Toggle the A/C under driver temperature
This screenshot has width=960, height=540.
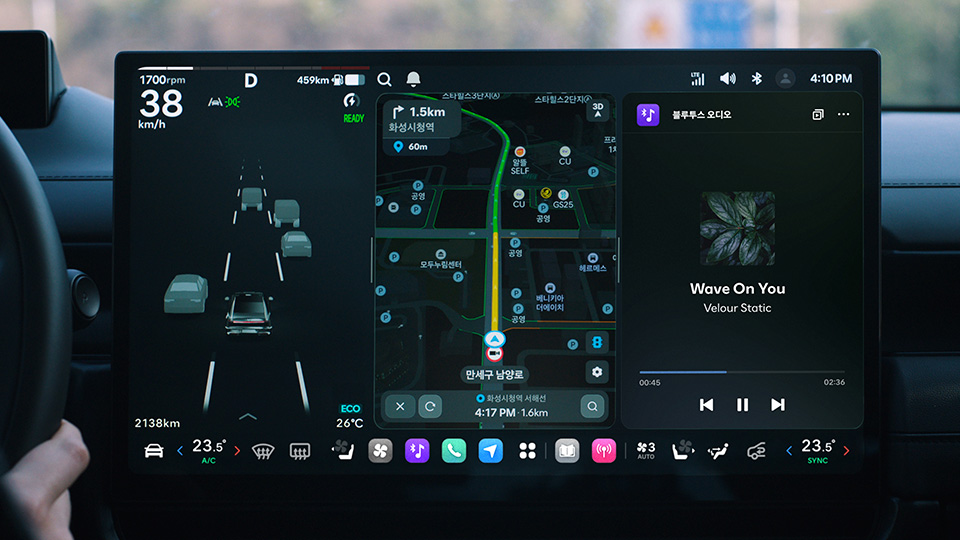(208, 461)
